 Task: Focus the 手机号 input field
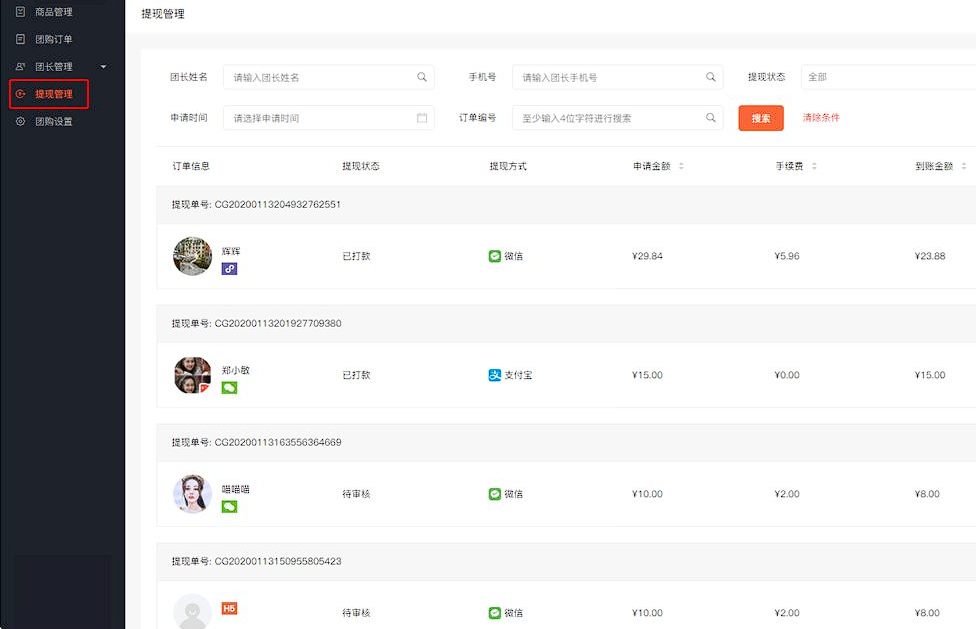pyautogui.click(x=617, y=77)
